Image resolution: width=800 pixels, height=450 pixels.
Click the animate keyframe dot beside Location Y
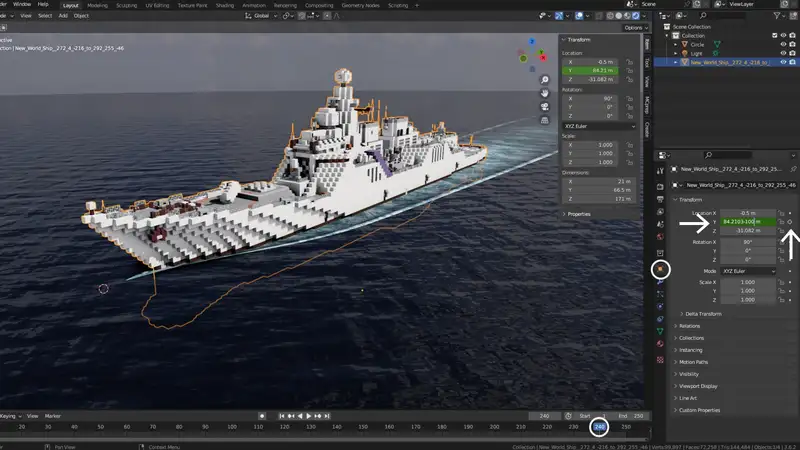point(790,221)
